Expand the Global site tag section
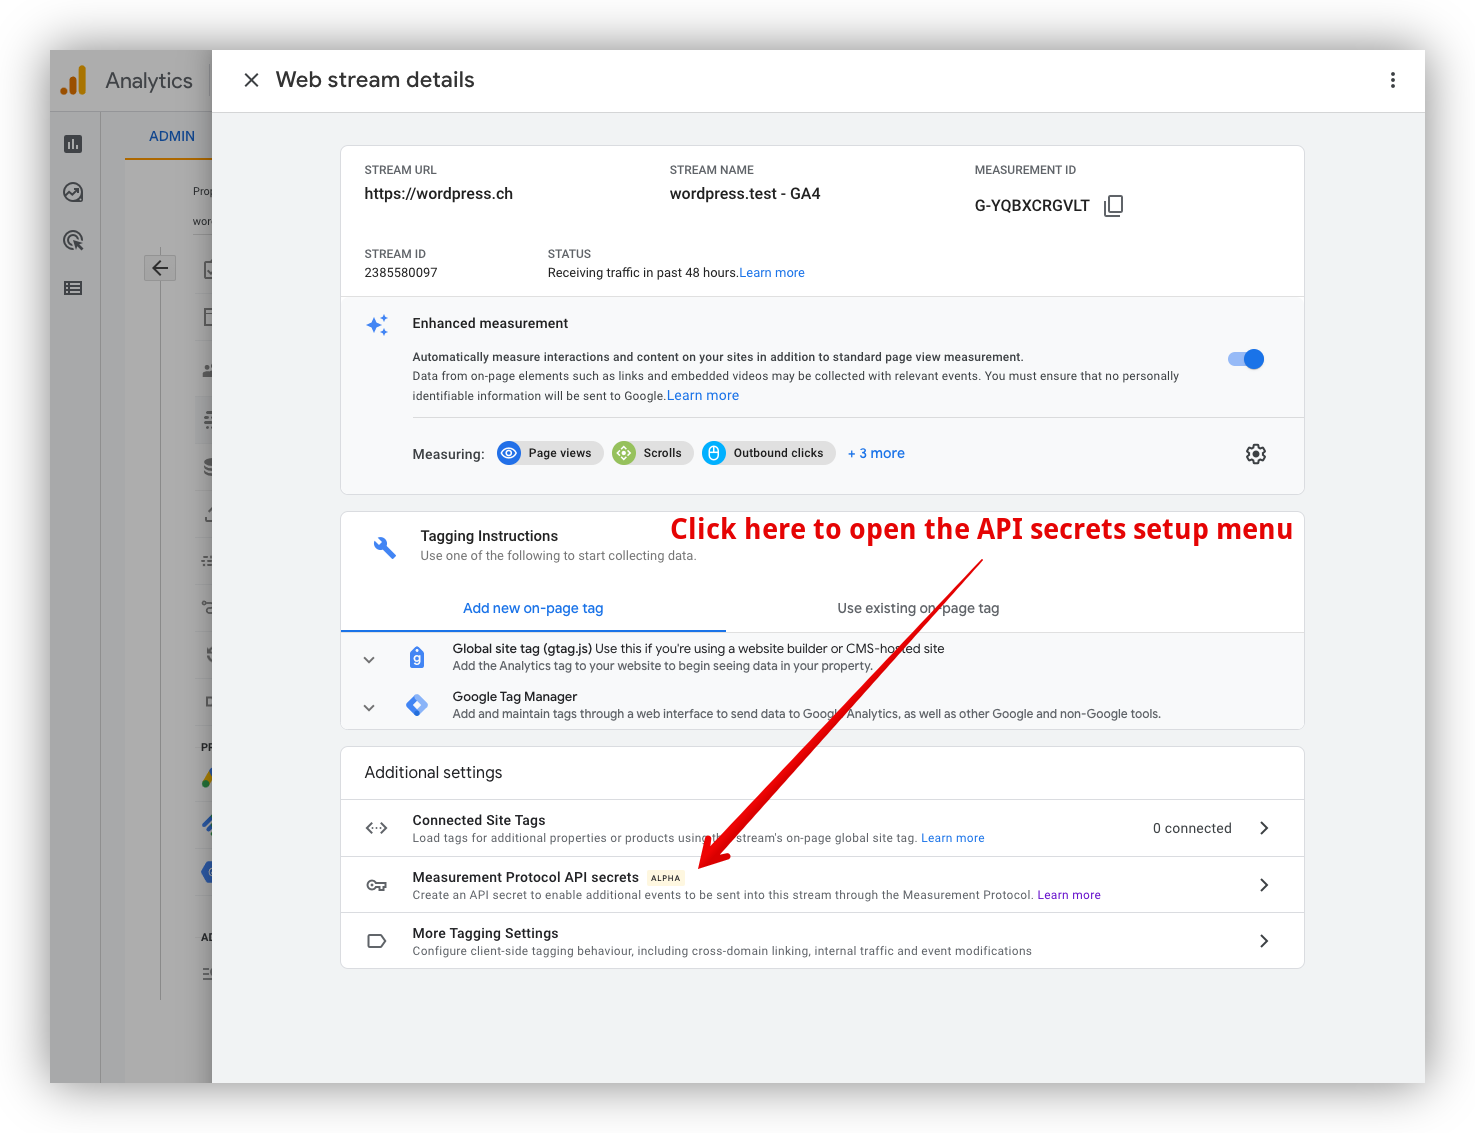Screen dimensions: 1475x1133 pos(369,659)
